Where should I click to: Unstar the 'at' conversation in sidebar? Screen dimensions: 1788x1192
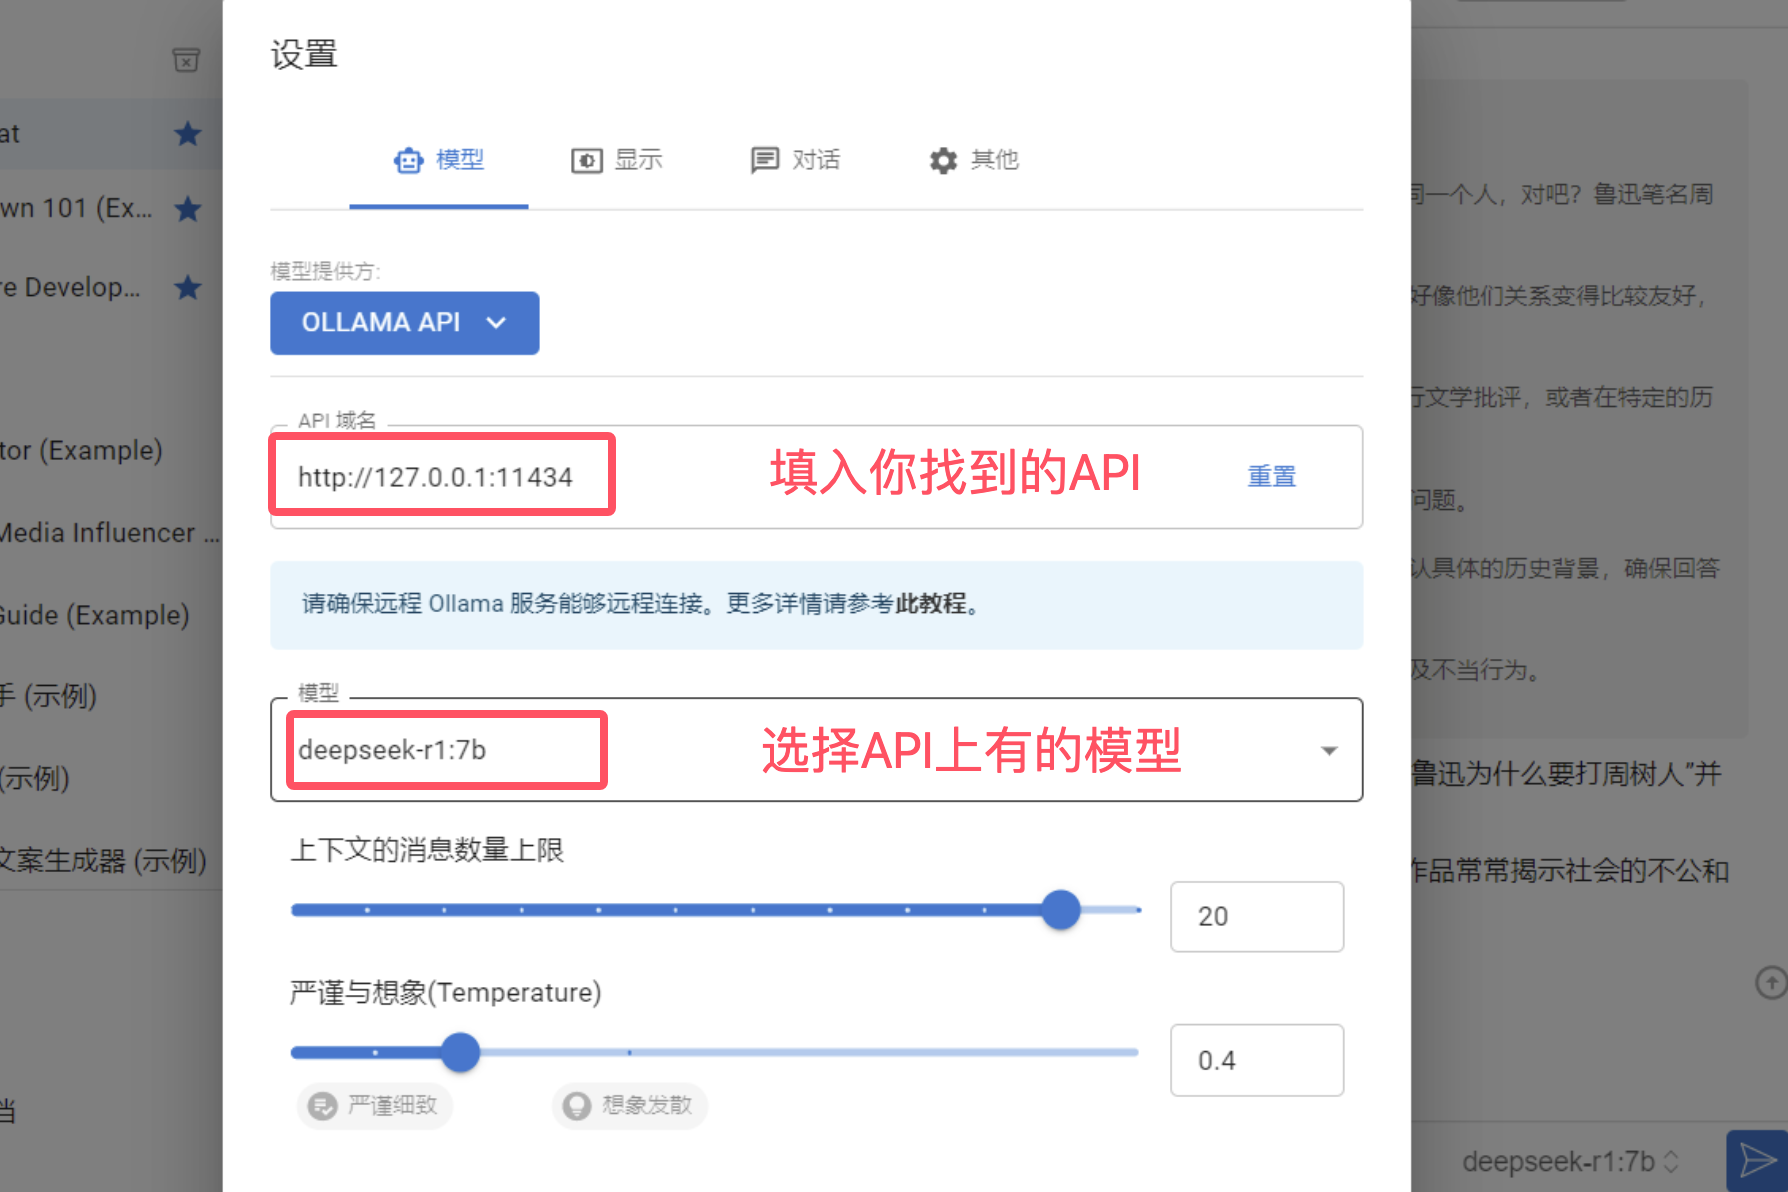[188, 134]
